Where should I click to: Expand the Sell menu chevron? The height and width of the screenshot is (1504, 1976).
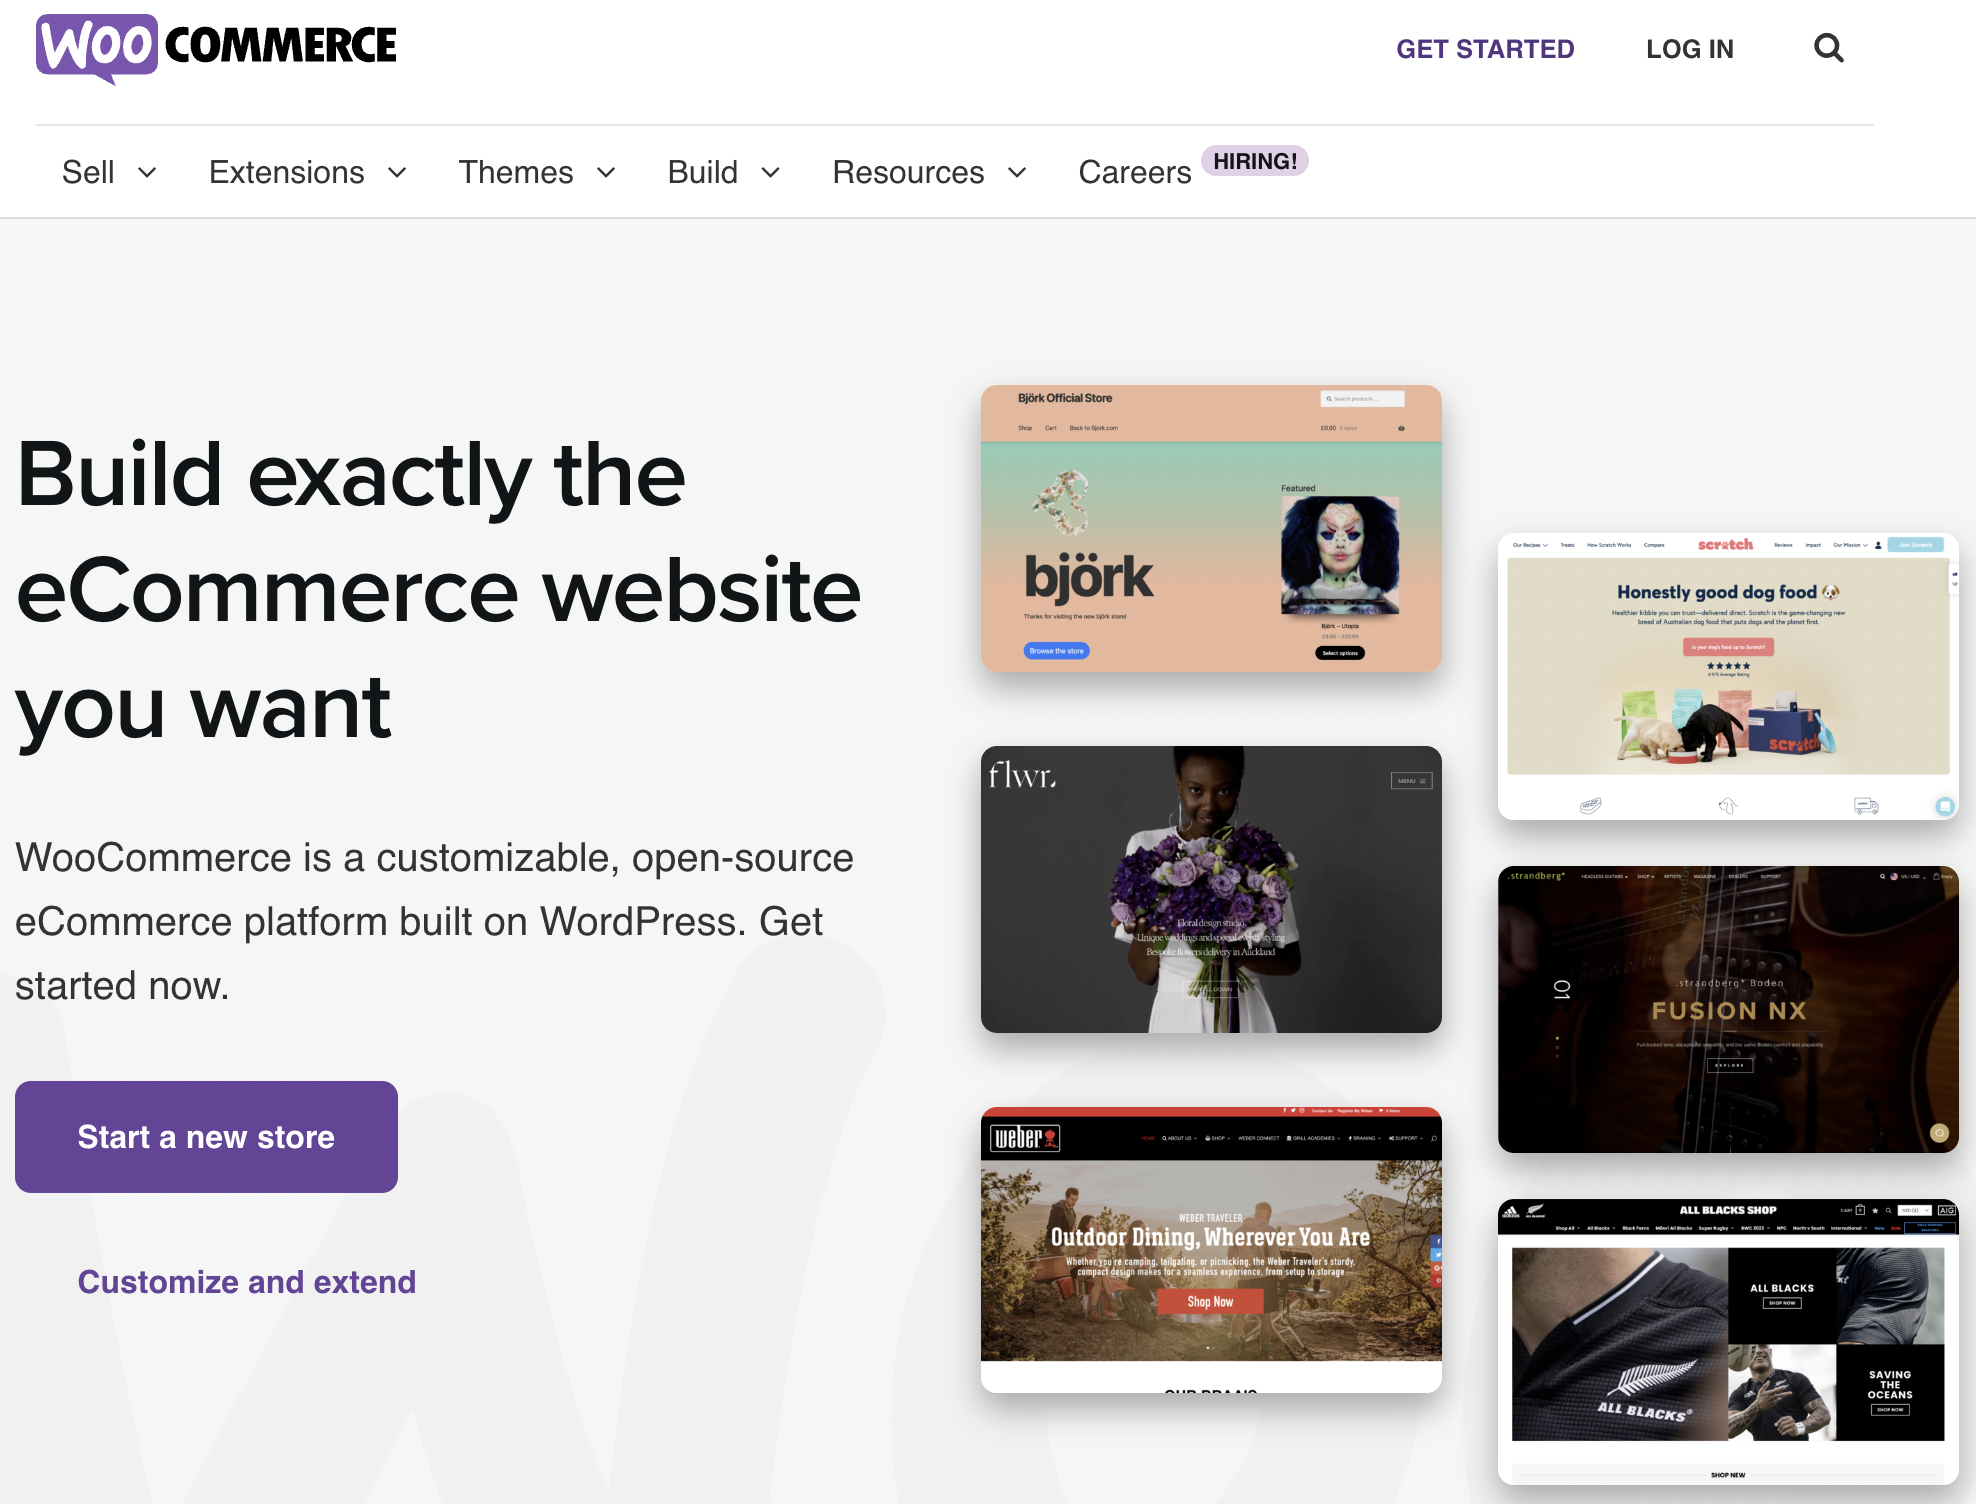147,172
